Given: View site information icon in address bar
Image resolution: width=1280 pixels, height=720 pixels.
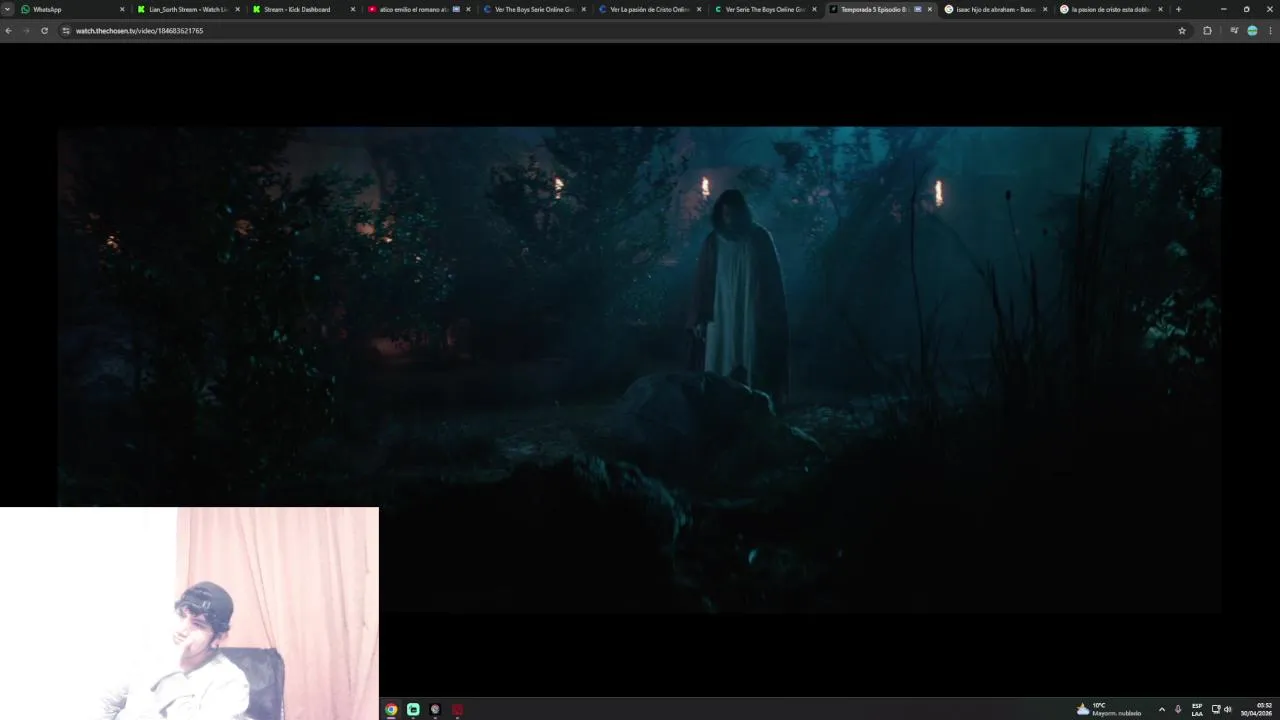Looking at the screenshot, I should pyautogui.click(x=66, y=31).
